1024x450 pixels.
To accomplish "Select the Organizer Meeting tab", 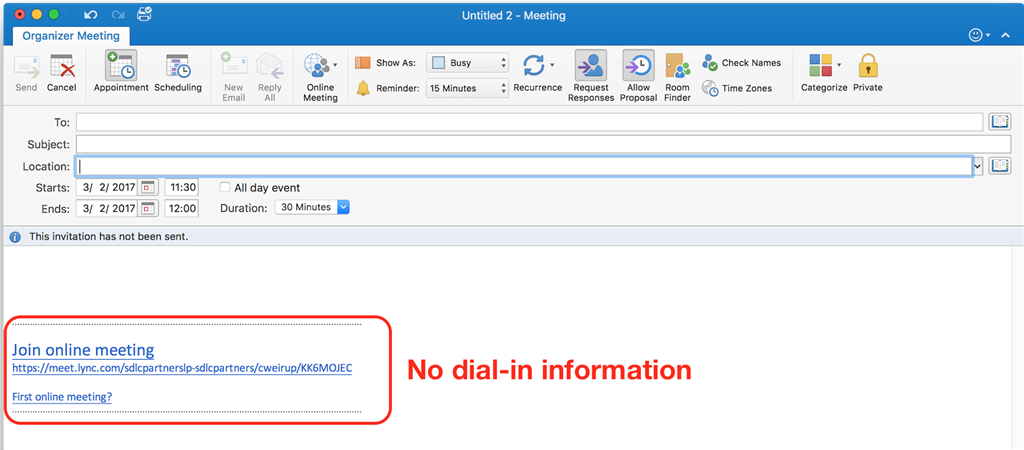I will (x=71, y=36).
